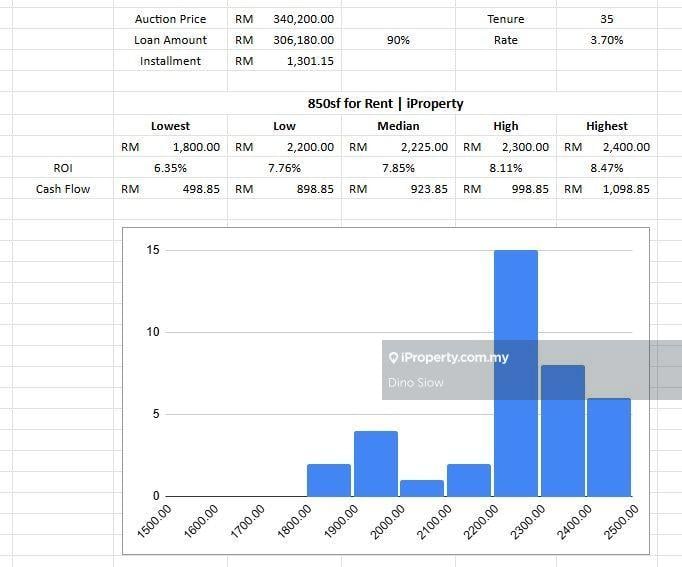Select the Auction Price value cell 340,200.00
Screen dimensions: 682x567
(x=303, y=19)
